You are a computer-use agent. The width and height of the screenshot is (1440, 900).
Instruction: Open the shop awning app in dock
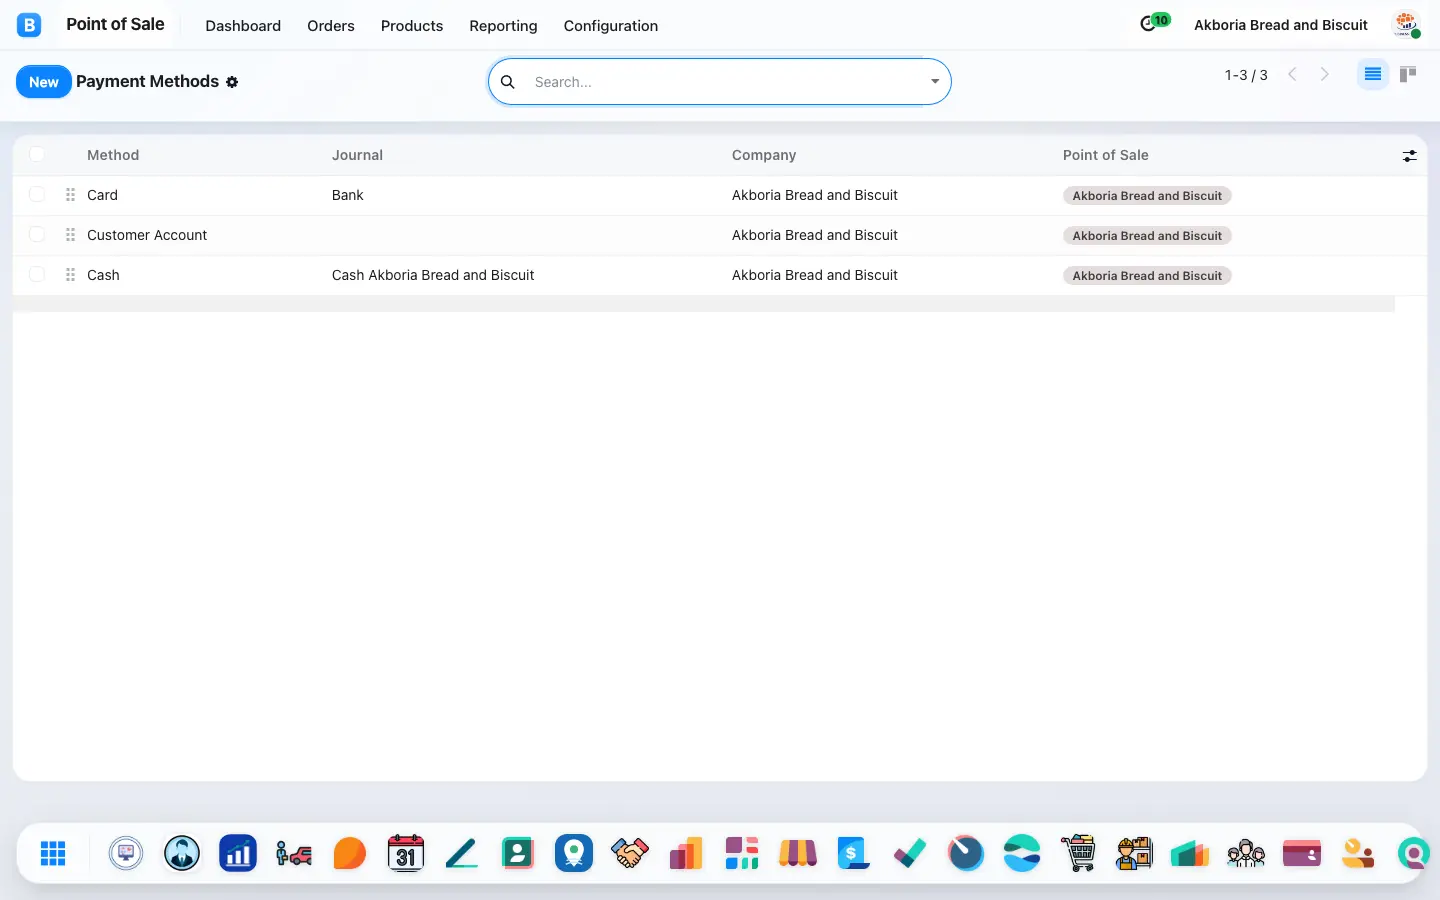coord(798,853)
